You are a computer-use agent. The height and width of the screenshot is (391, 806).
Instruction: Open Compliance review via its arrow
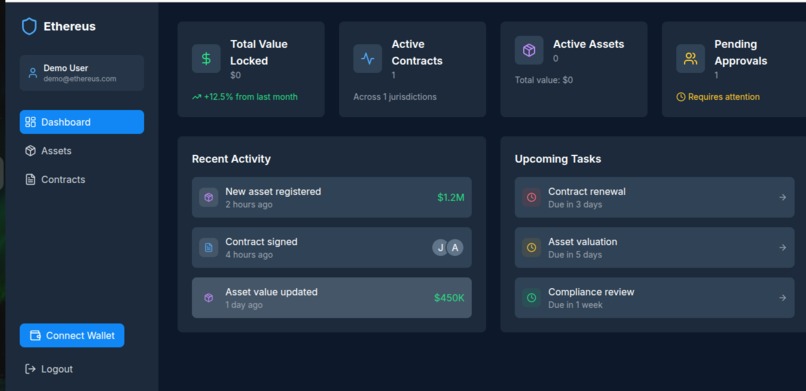pos(782,298)
